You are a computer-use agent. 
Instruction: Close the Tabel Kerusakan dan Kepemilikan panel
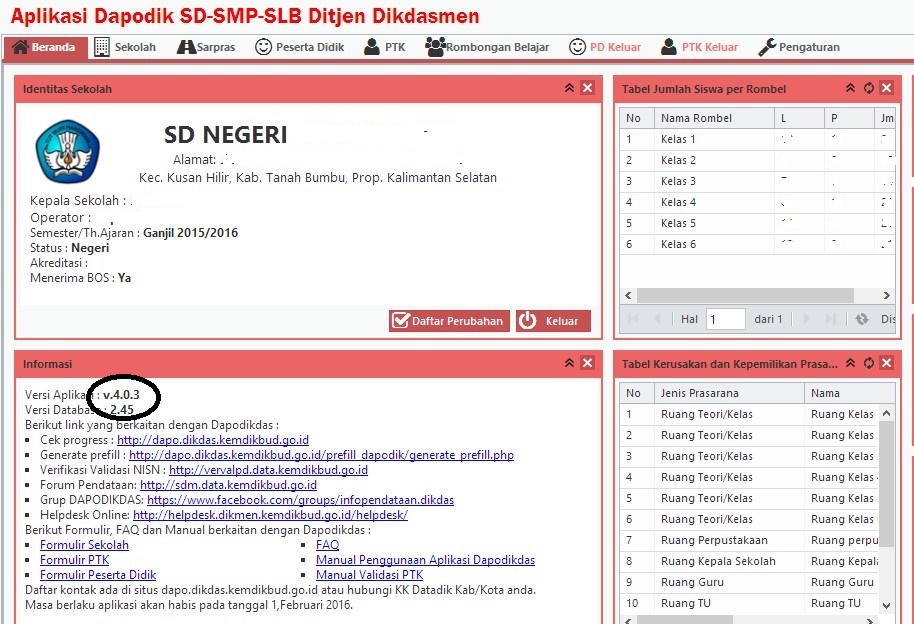887,363
